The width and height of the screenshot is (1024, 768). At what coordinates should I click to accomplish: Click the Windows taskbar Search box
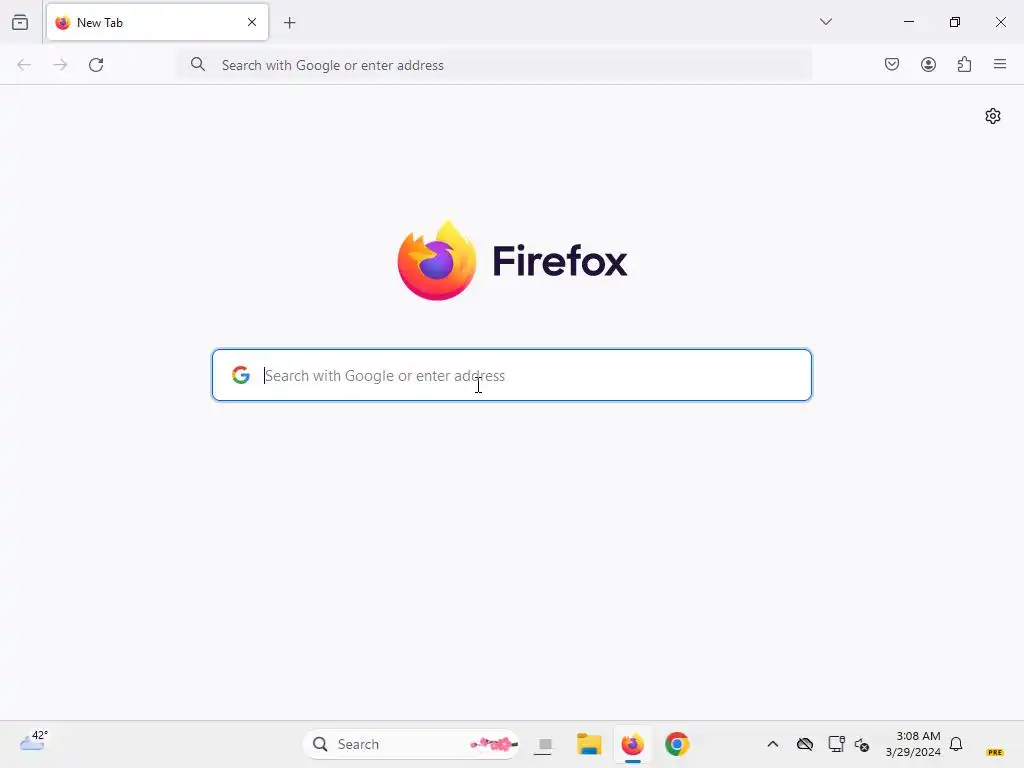(x=411, y=744)
